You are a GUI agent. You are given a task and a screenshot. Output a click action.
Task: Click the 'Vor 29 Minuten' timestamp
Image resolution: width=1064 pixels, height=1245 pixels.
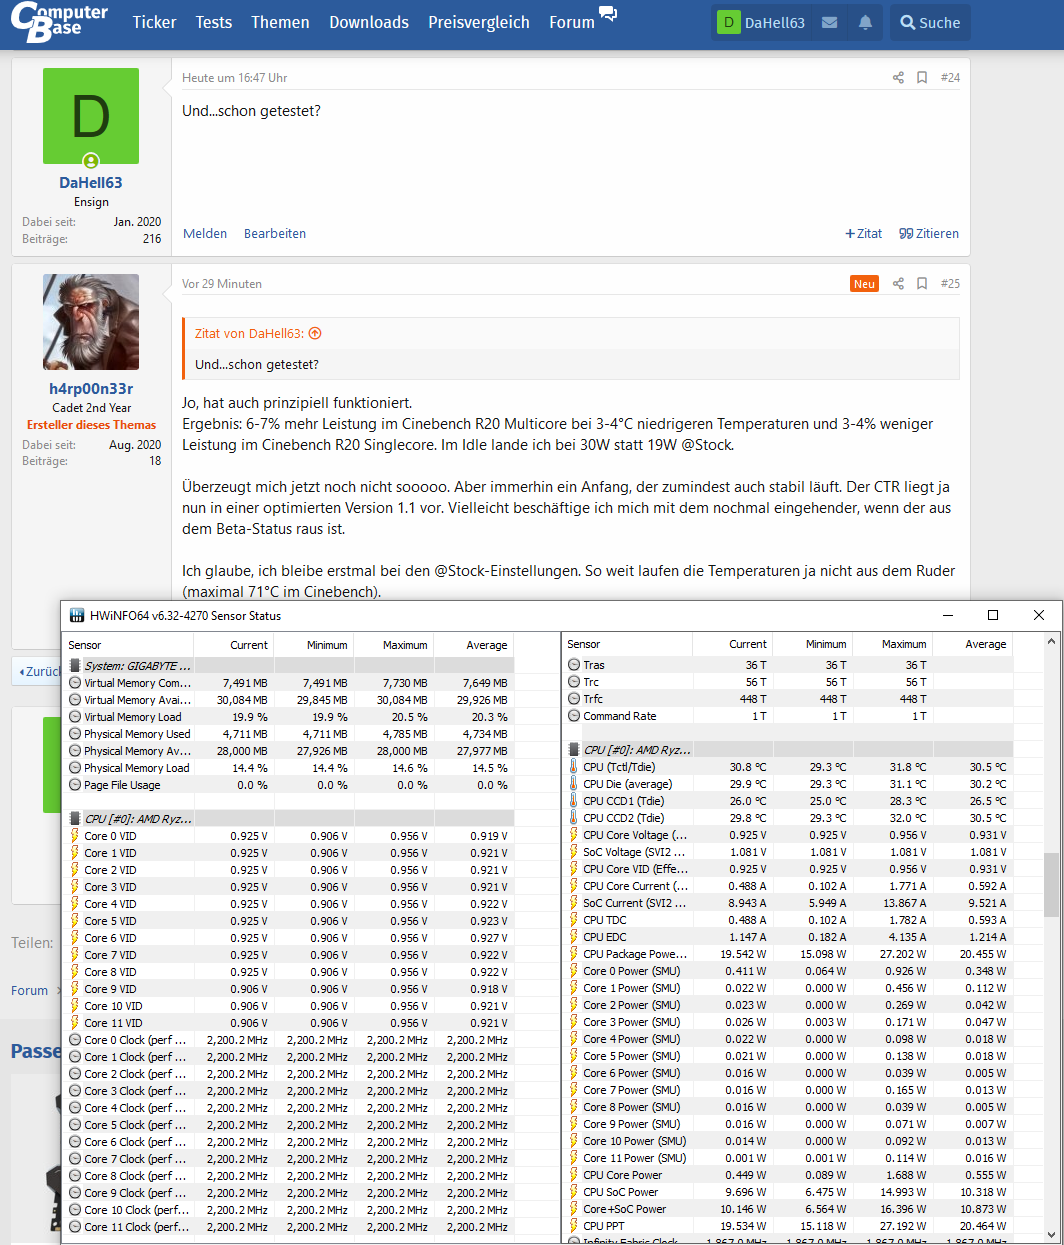point(222,283)
